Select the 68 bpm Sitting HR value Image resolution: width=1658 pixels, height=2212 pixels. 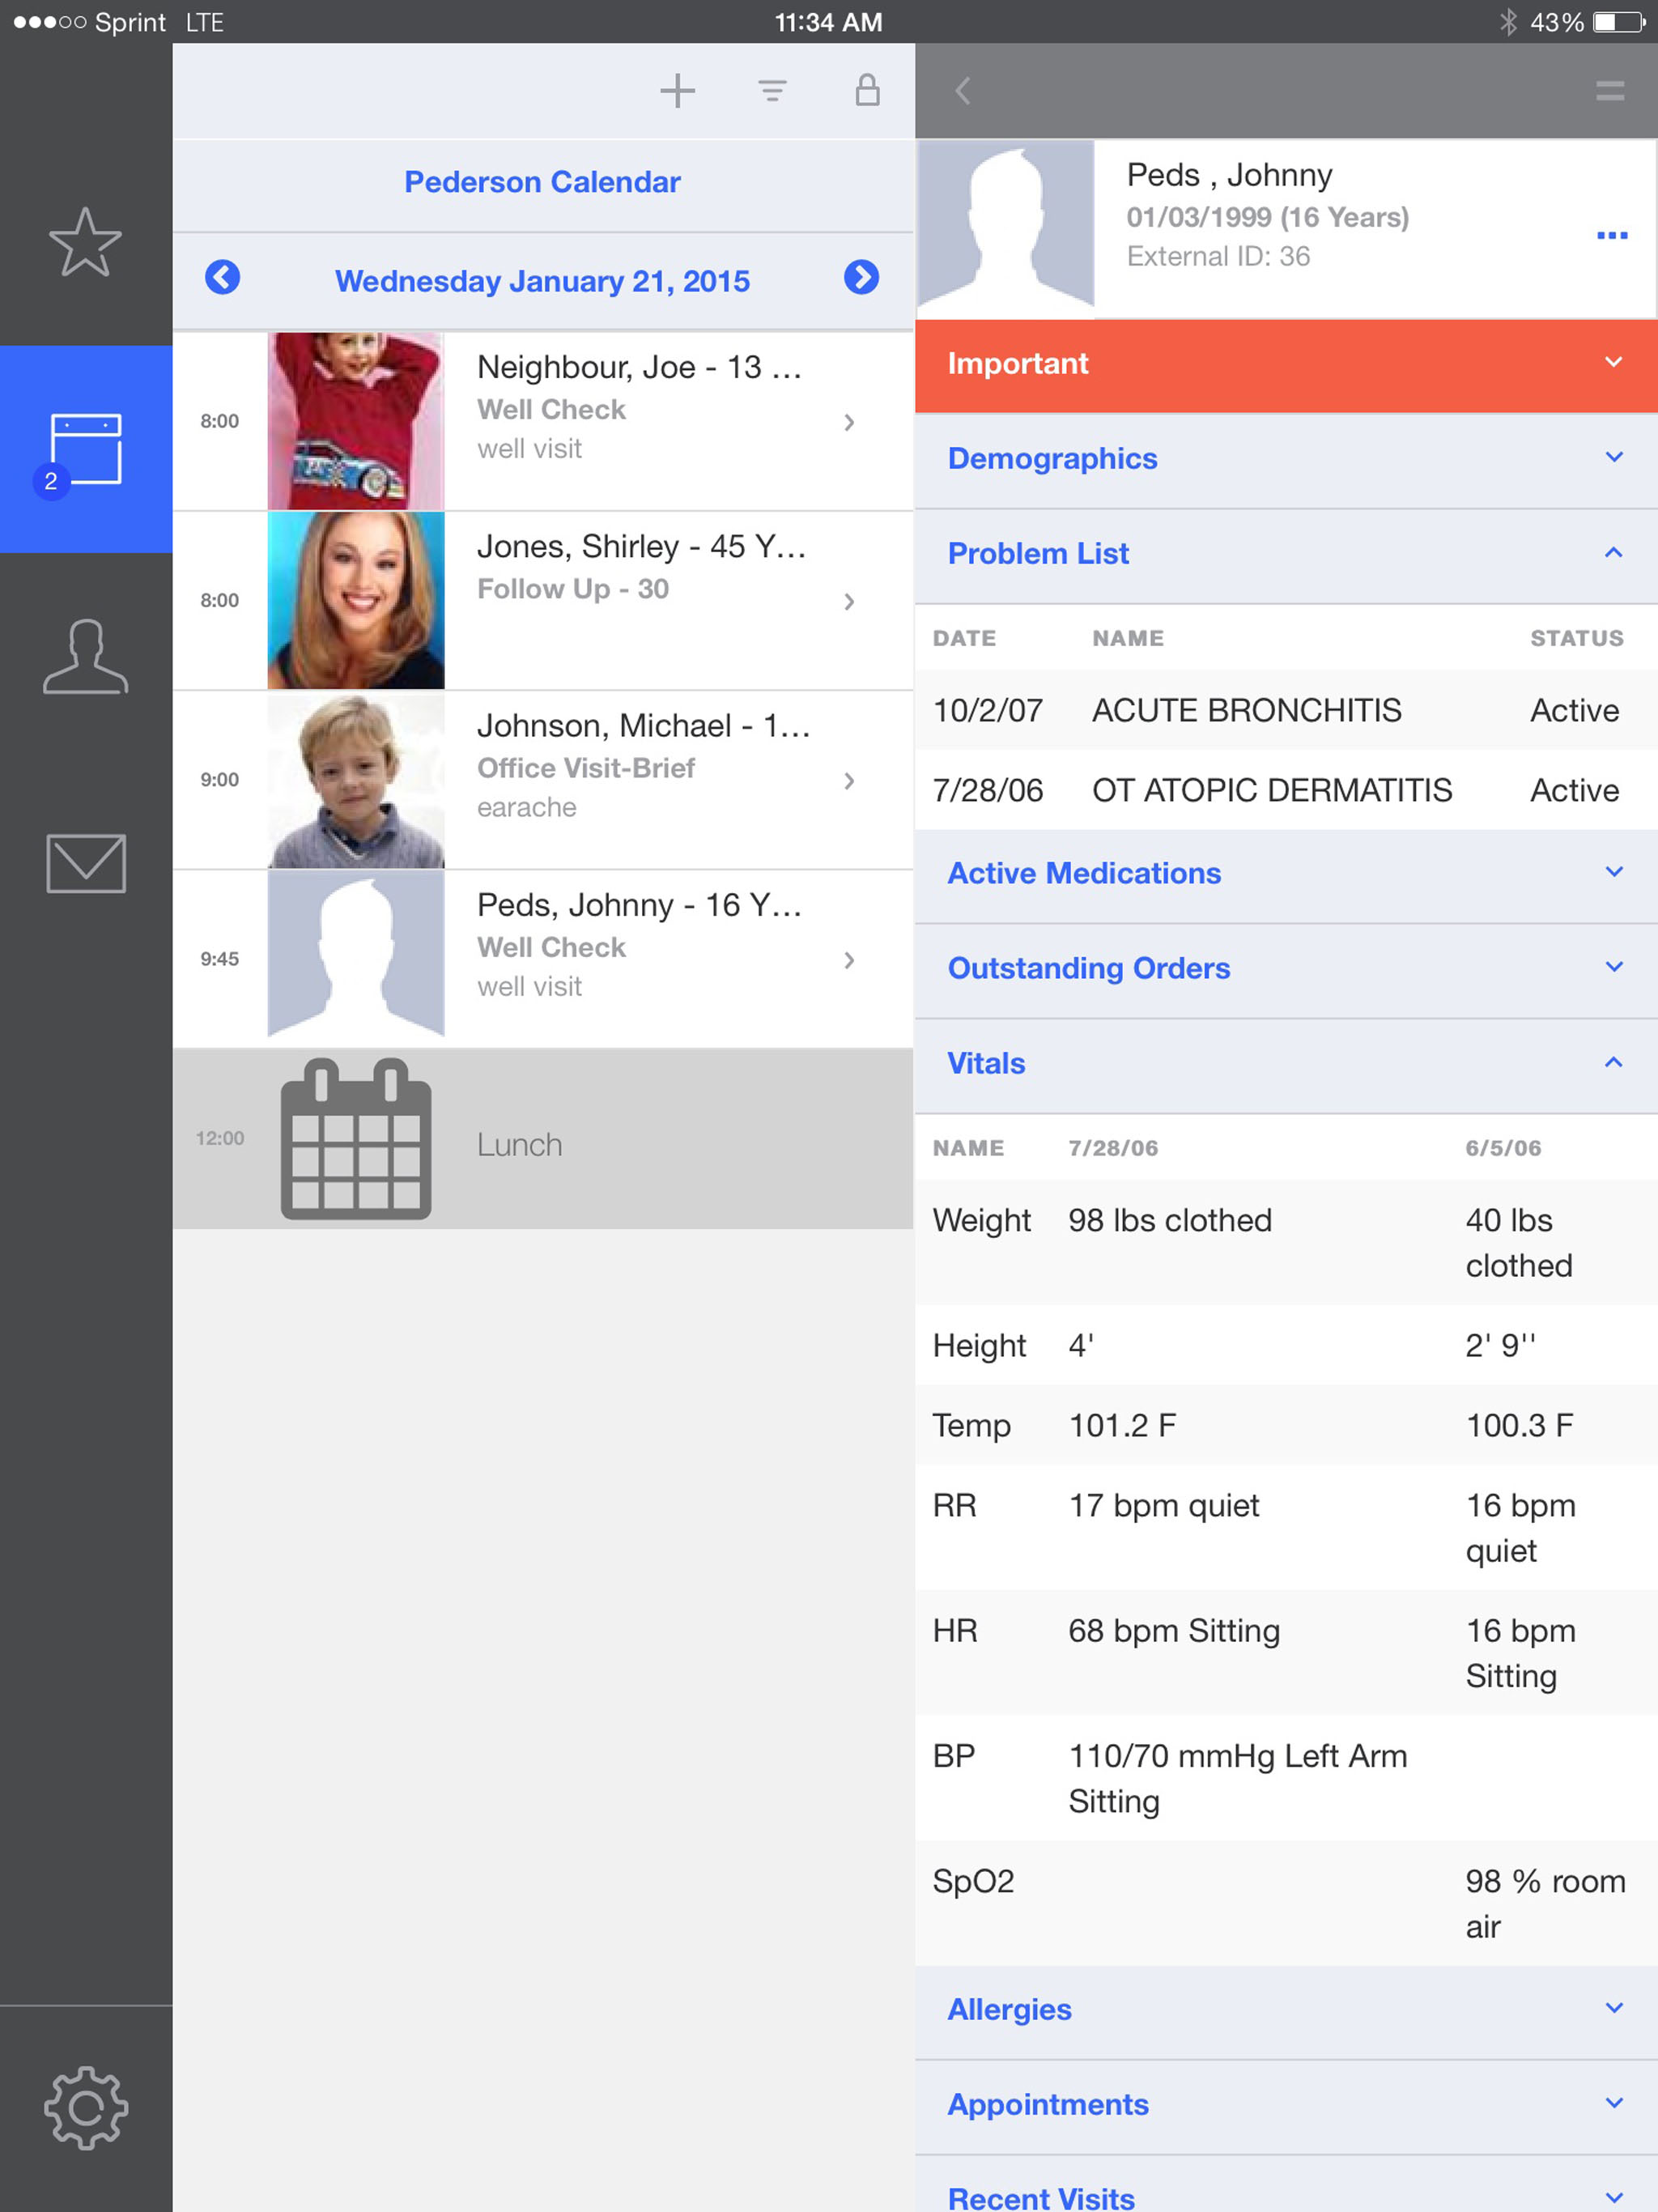pos(1174,1631)
